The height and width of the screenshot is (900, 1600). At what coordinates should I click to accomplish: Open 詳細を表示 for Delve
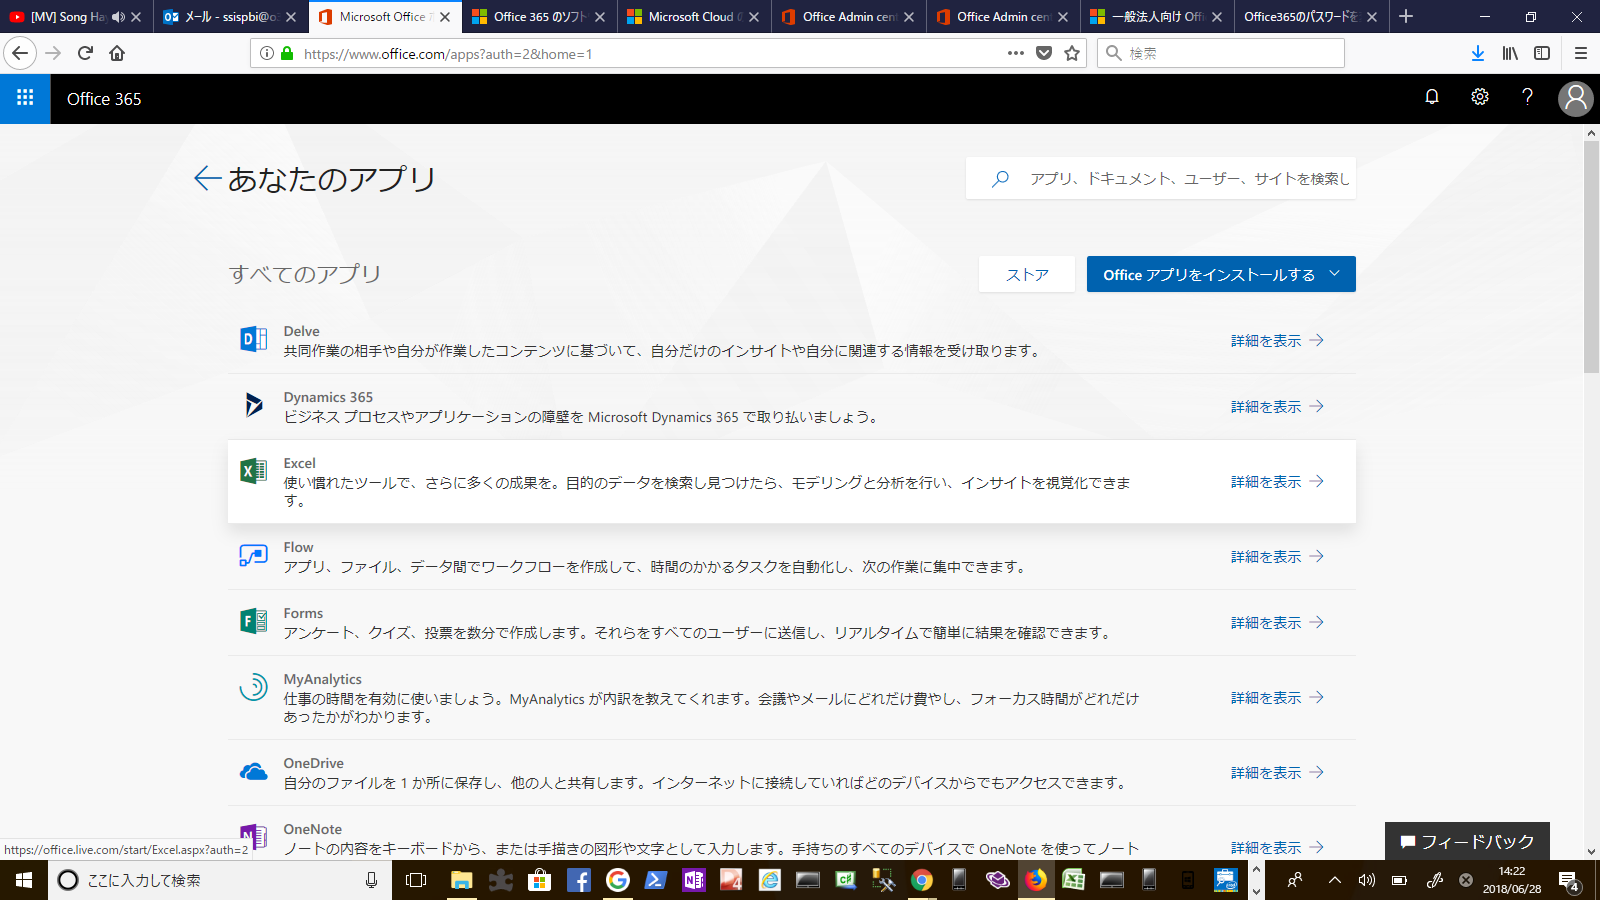(1277, 341)
